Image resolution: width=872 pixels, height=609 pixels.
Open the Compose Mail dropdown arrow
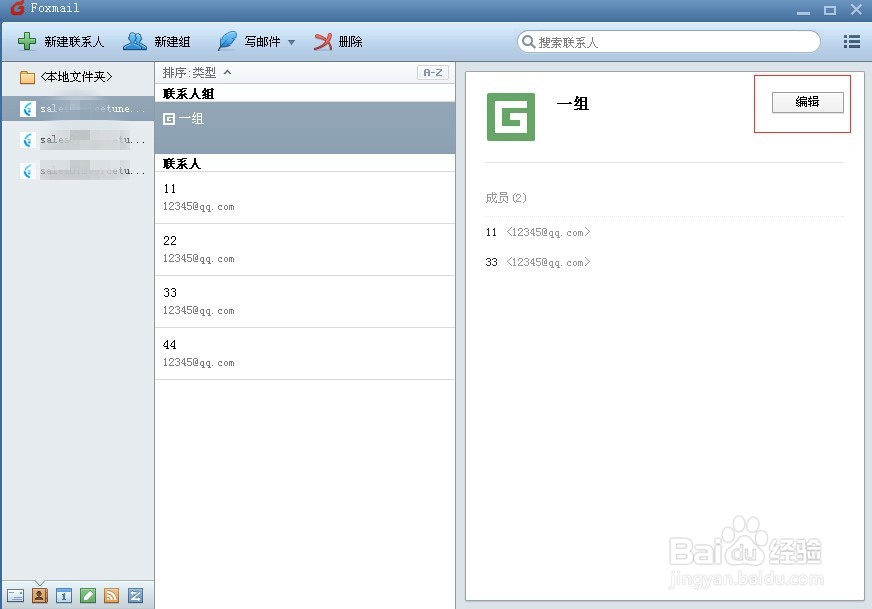pos(290,41)
